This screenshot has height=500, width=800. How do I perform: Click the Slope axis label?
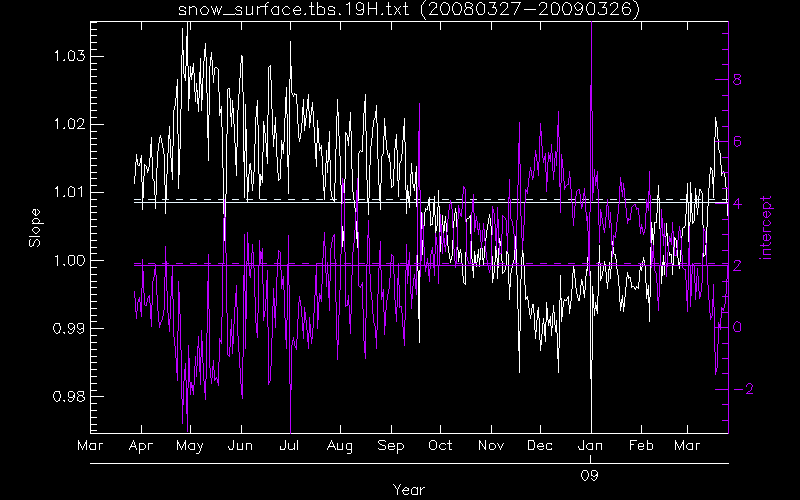[36, 228]
